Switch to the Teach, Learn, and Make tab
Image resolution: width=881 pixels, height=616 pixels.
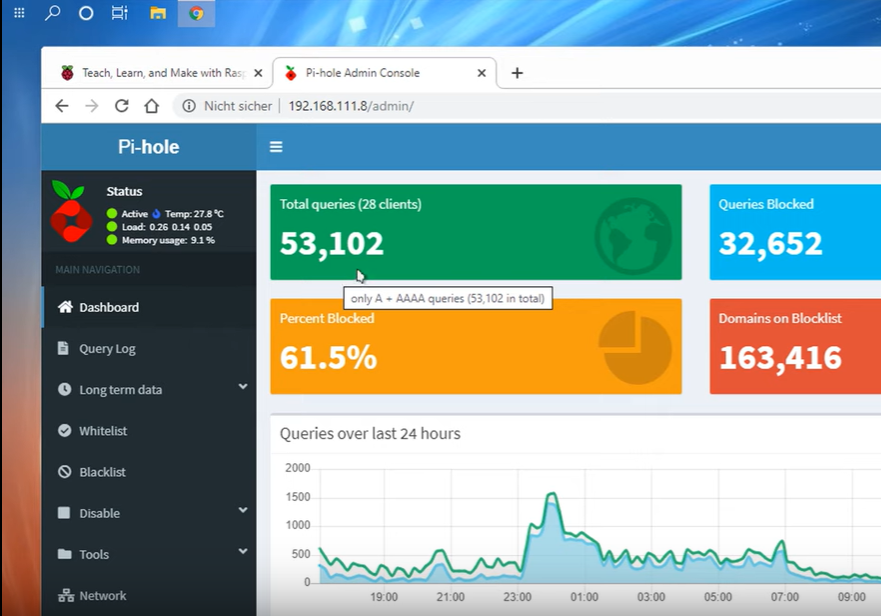pos(159,73)
